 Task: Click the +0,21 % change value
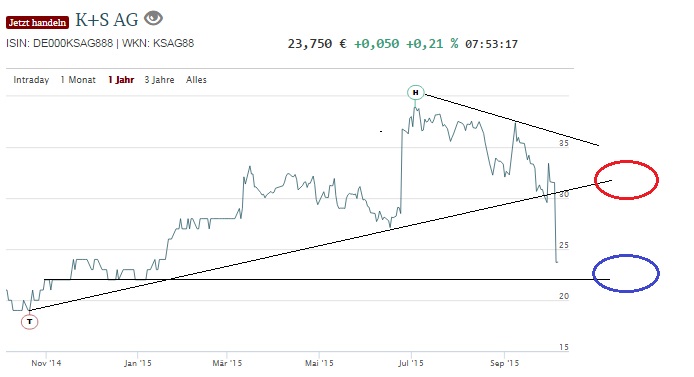coord(432,44)
